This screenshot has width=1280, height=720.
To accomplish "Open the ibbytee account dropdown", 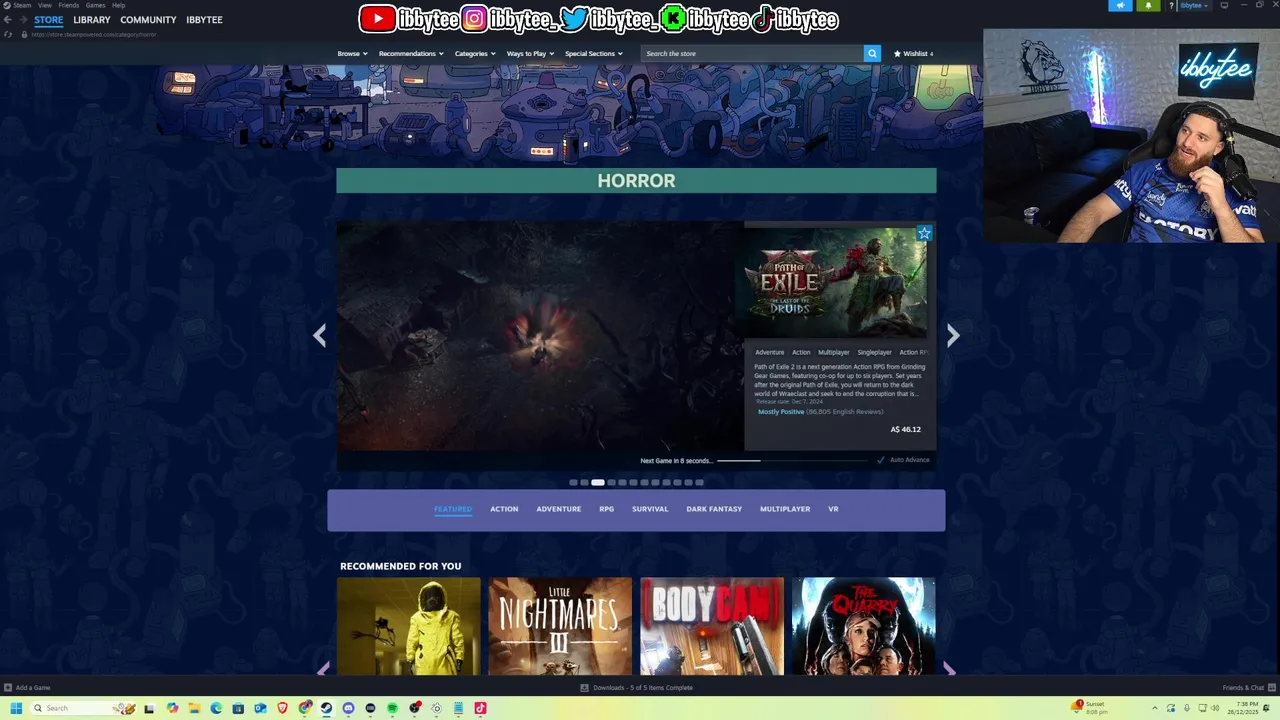I will 1194,5.
